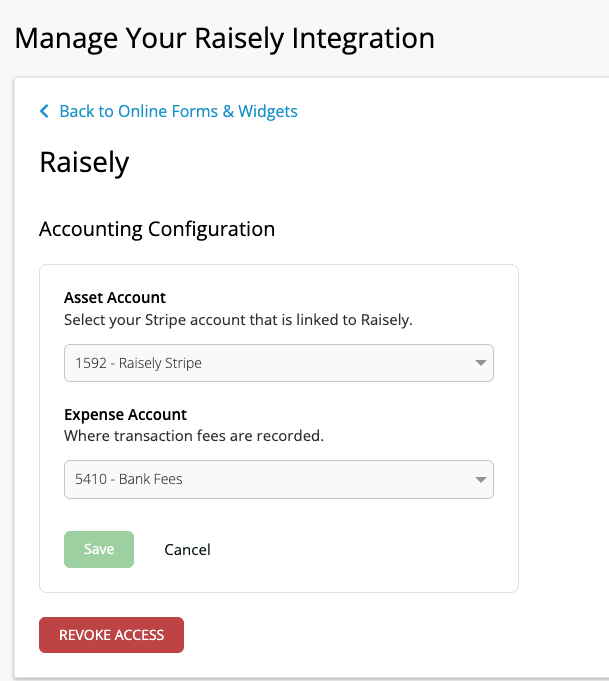Click the Expense Account dropdown arrow
This screenshot has width=609, height=681.
tap(480, 479)
